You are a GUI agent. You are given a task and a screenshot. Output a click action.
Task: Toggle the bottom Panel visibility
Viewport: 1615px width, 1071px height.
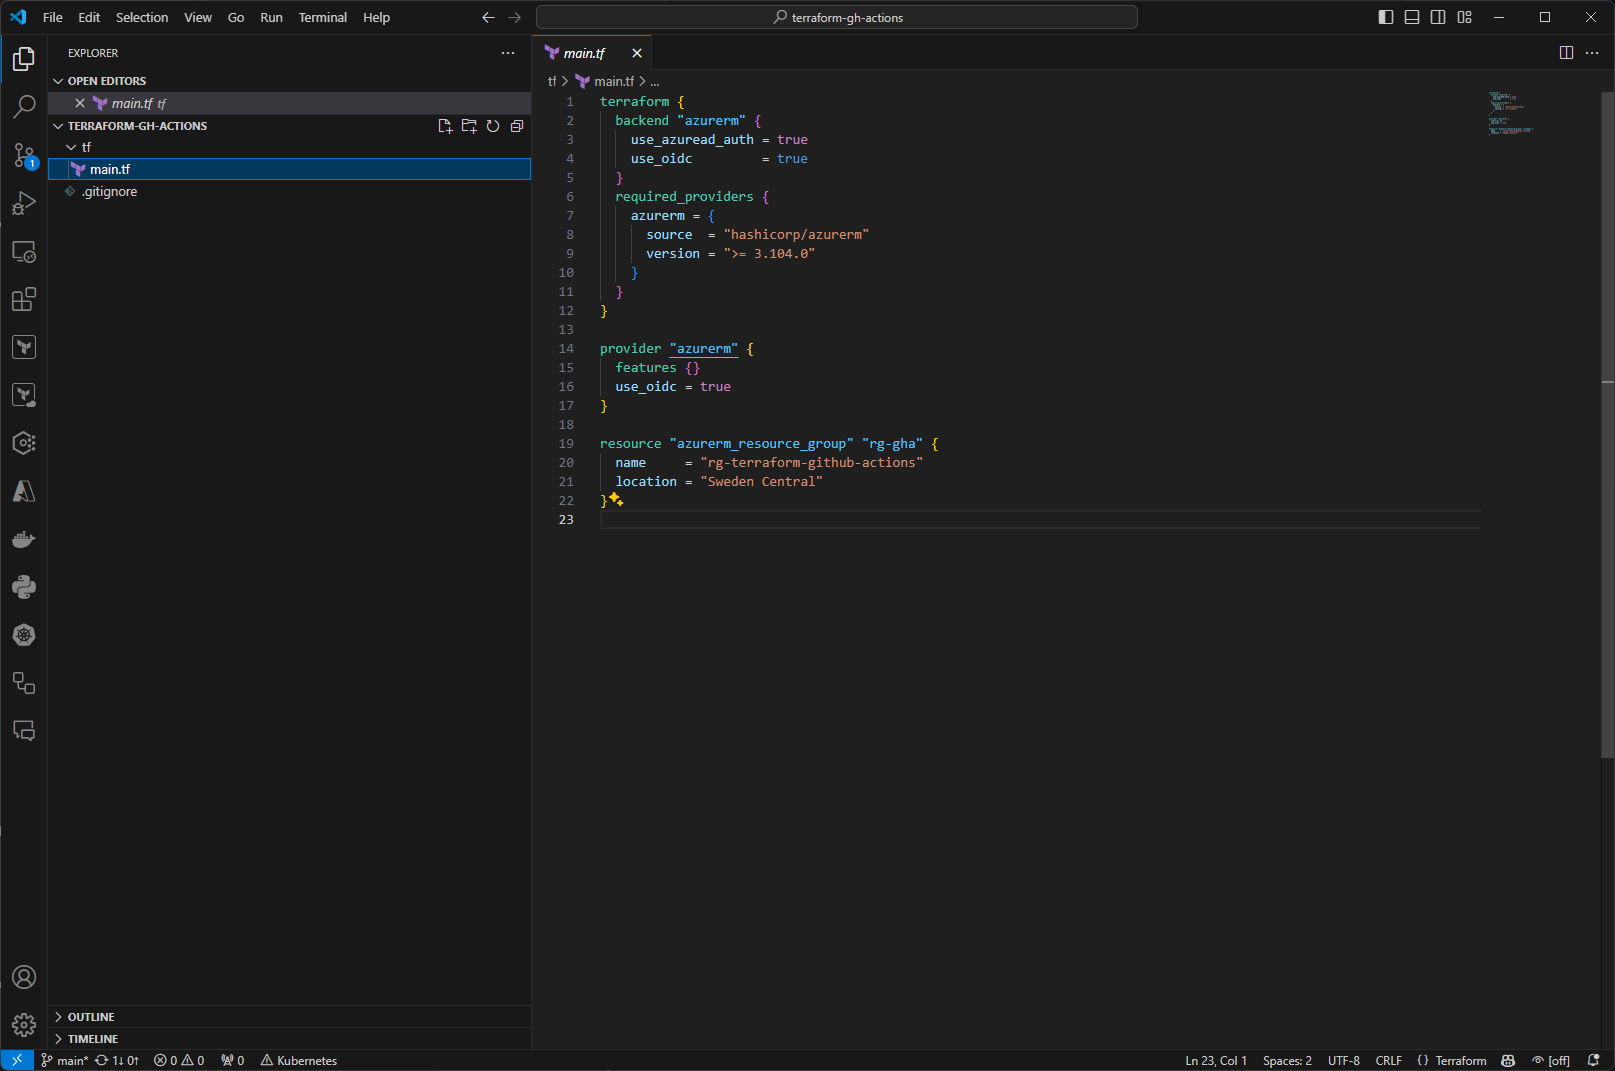pos(1411,17)
